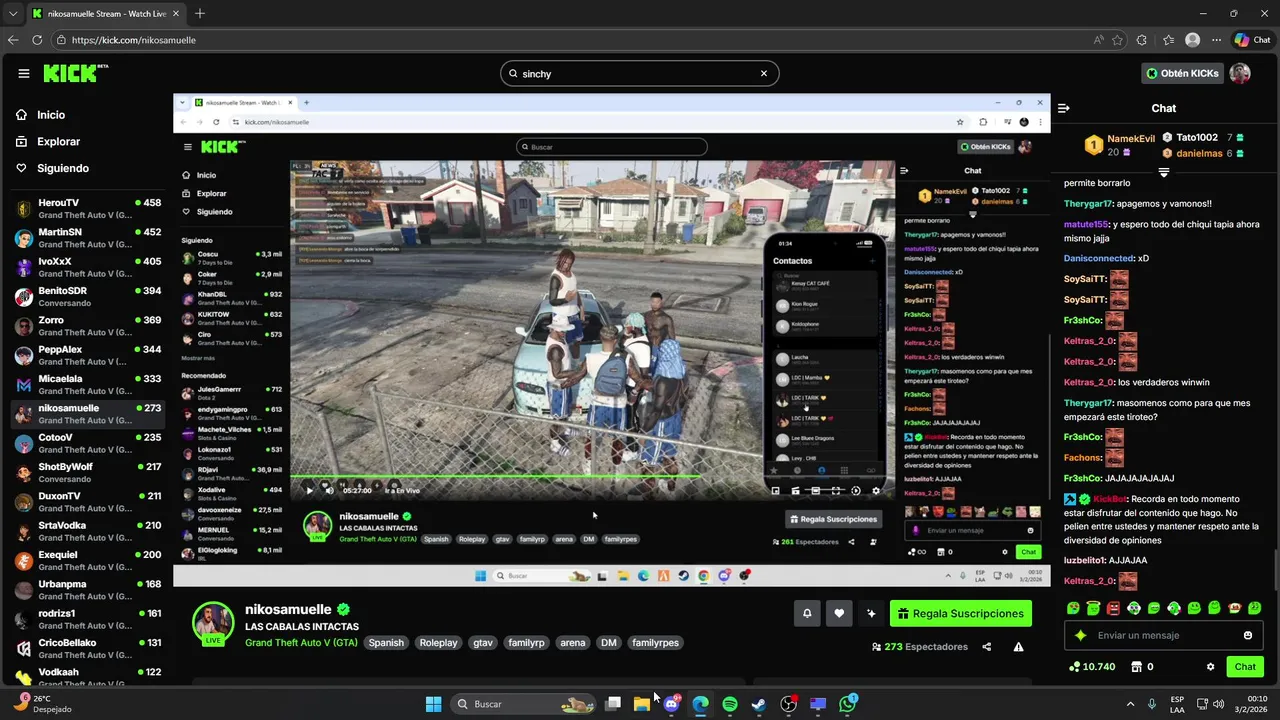Screen dimensions: 1280x720
Task: Click Regala Suscripciones button
Action: (x=961, y=614)
